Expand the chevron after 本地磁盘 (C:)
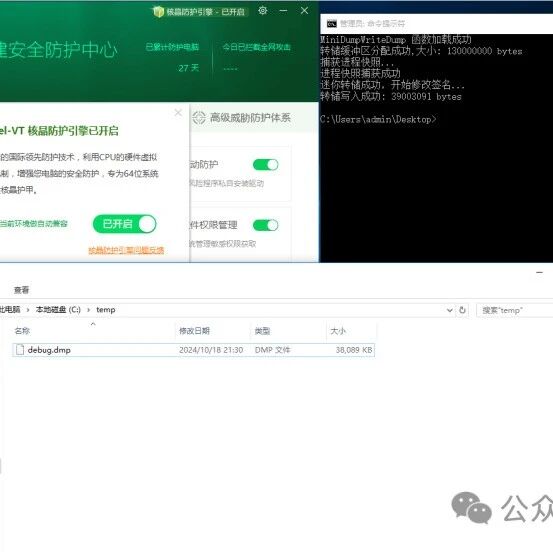Screen dimensions: 553x552 89,310
